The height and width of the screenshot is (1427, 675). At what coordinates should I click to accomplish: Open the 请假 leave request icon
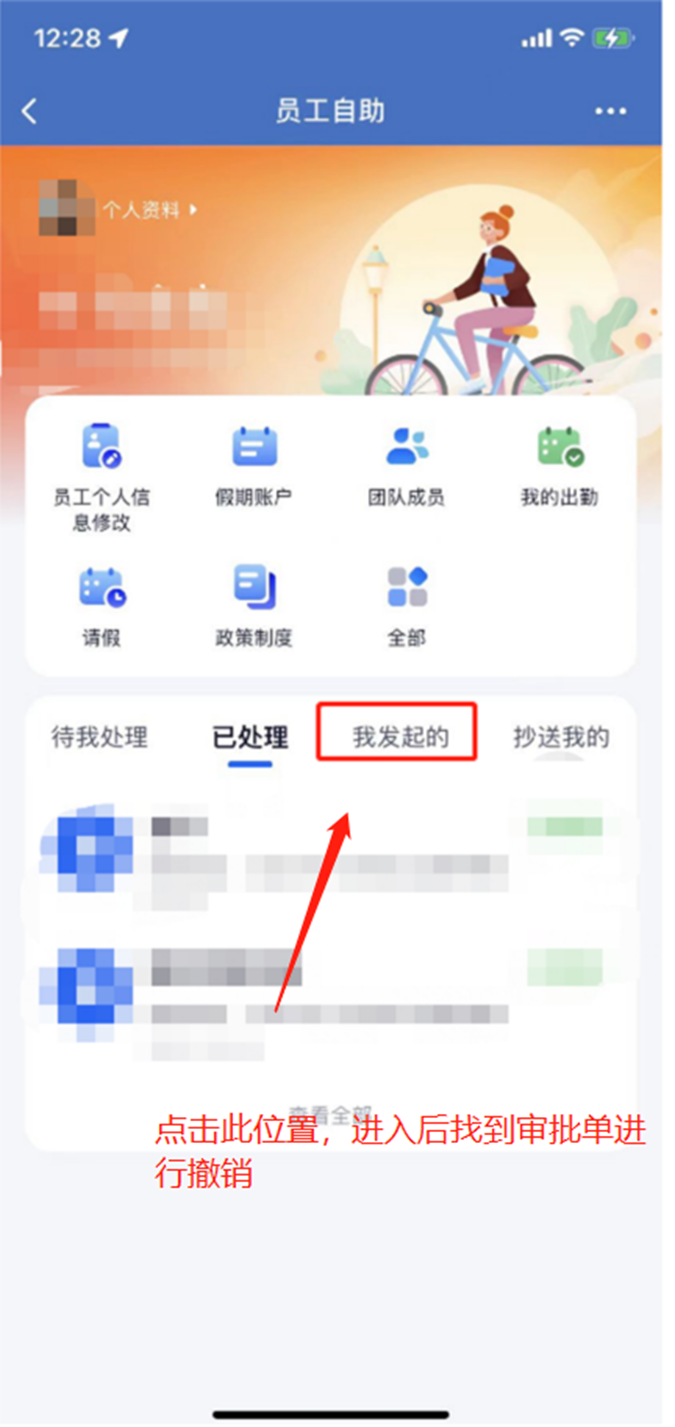coord(102,587)
